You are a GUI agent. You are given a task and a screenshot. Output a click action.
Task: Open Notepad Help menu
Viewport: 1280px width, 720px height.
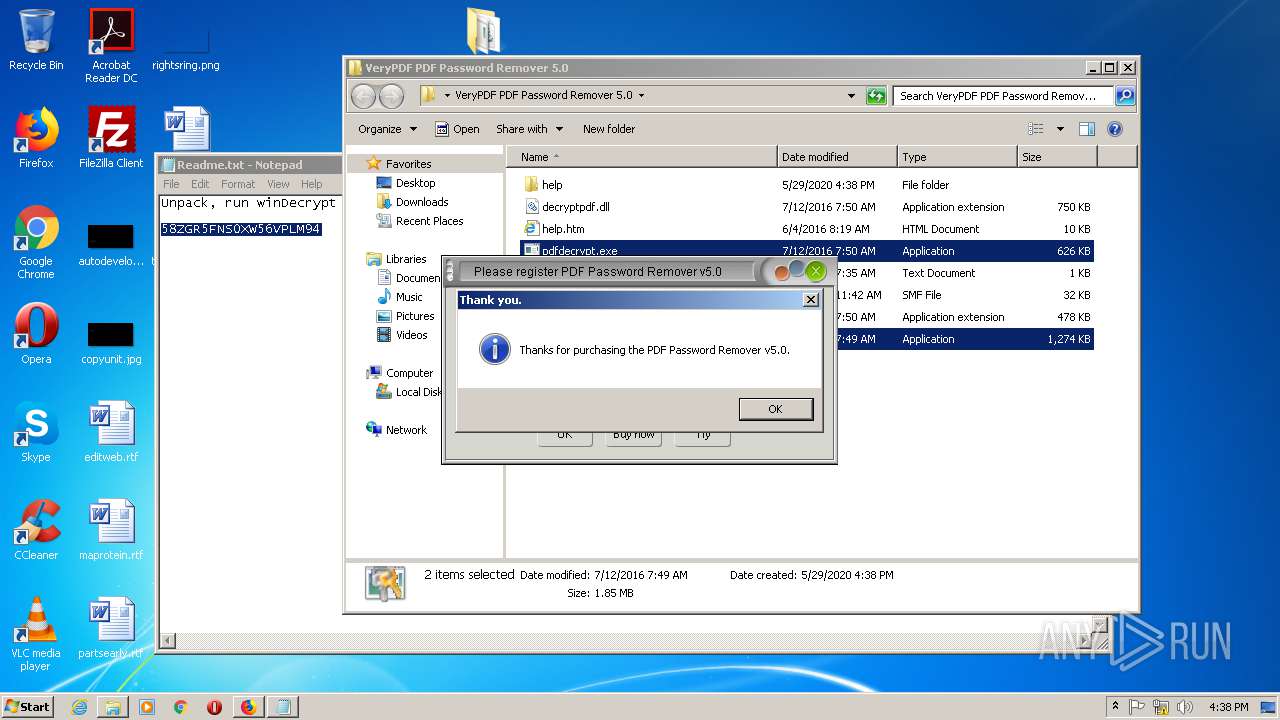[x=312, y=184]
